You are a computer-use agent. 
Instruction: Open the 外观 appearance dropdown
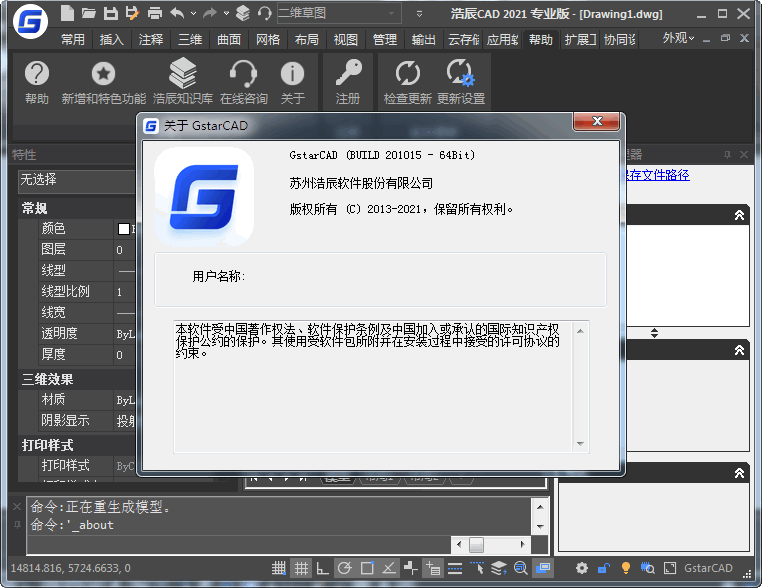click(678, 38)
